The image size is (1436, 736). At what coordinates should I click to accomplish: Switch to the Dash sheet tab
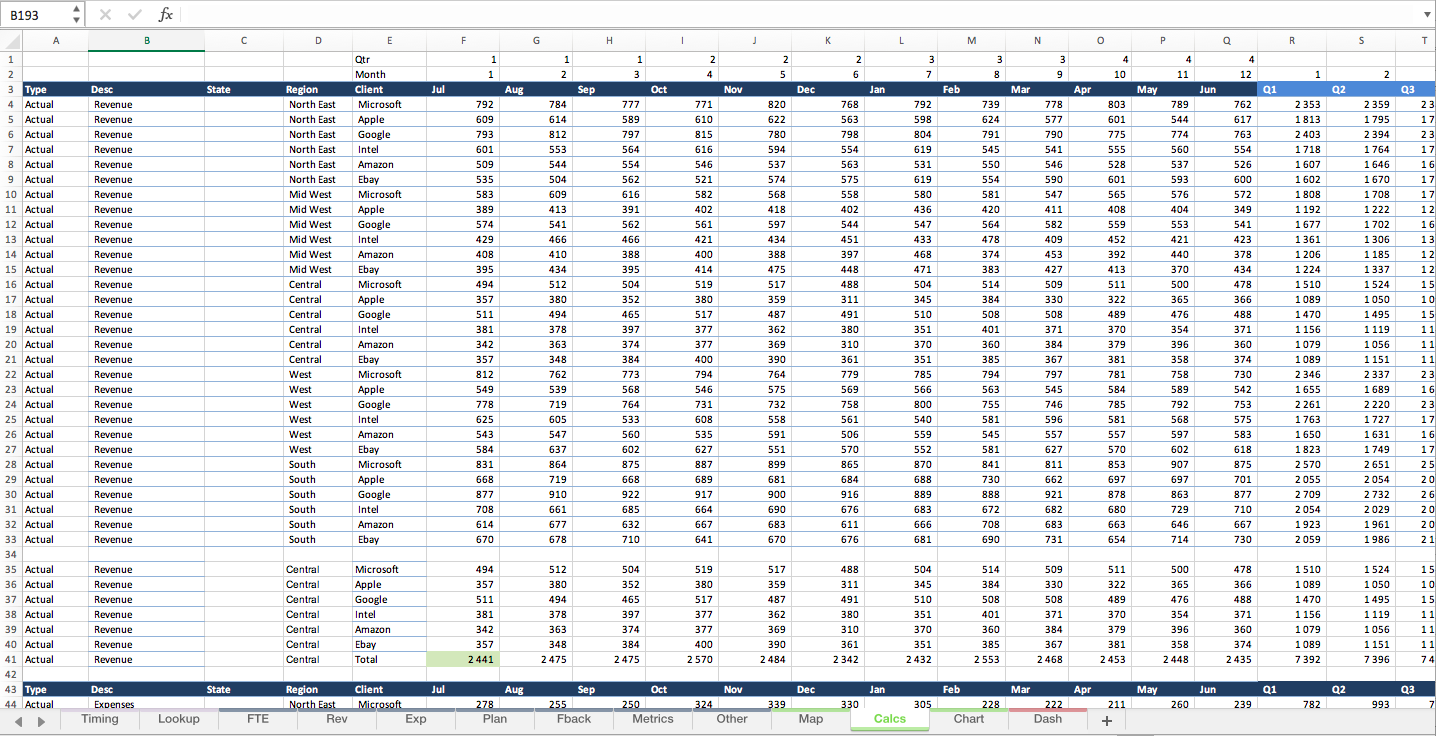(x=1048, y=719)
